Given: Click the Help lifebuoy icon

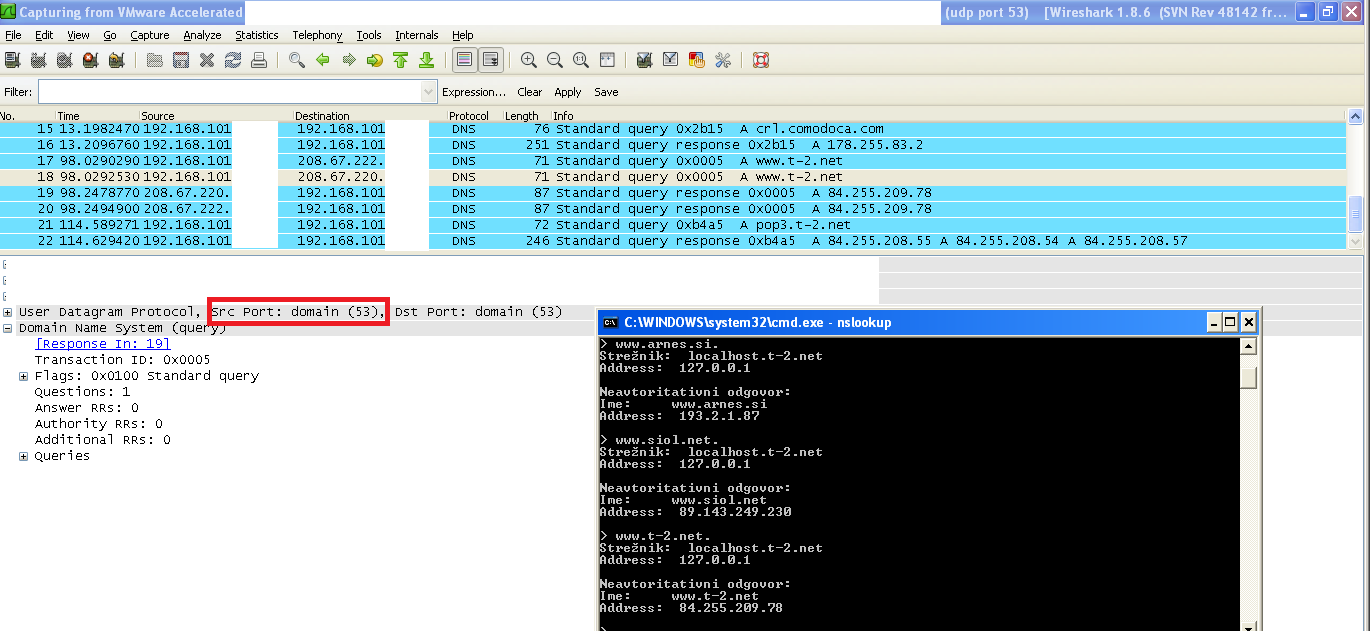Looking at the screenshot, I should coord(761,60).
